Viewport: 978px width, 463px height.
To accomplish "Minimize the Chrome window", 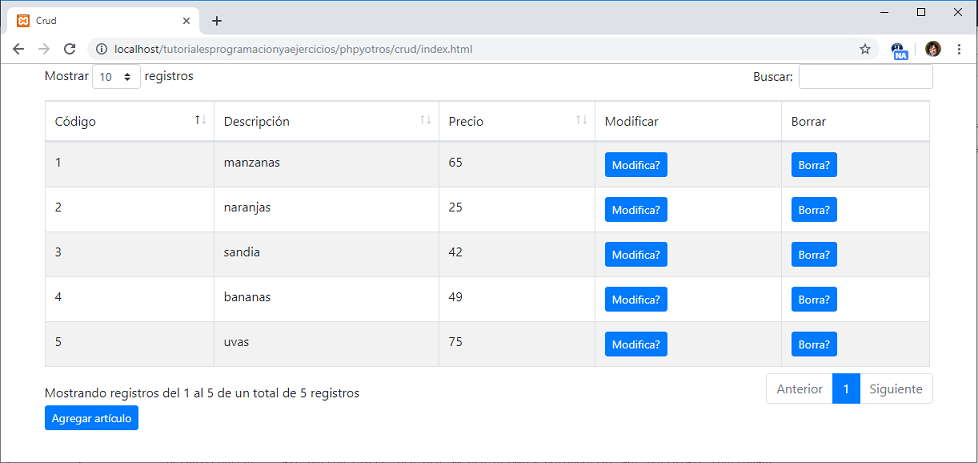I will pyautogui.click(x=884, y=12).
